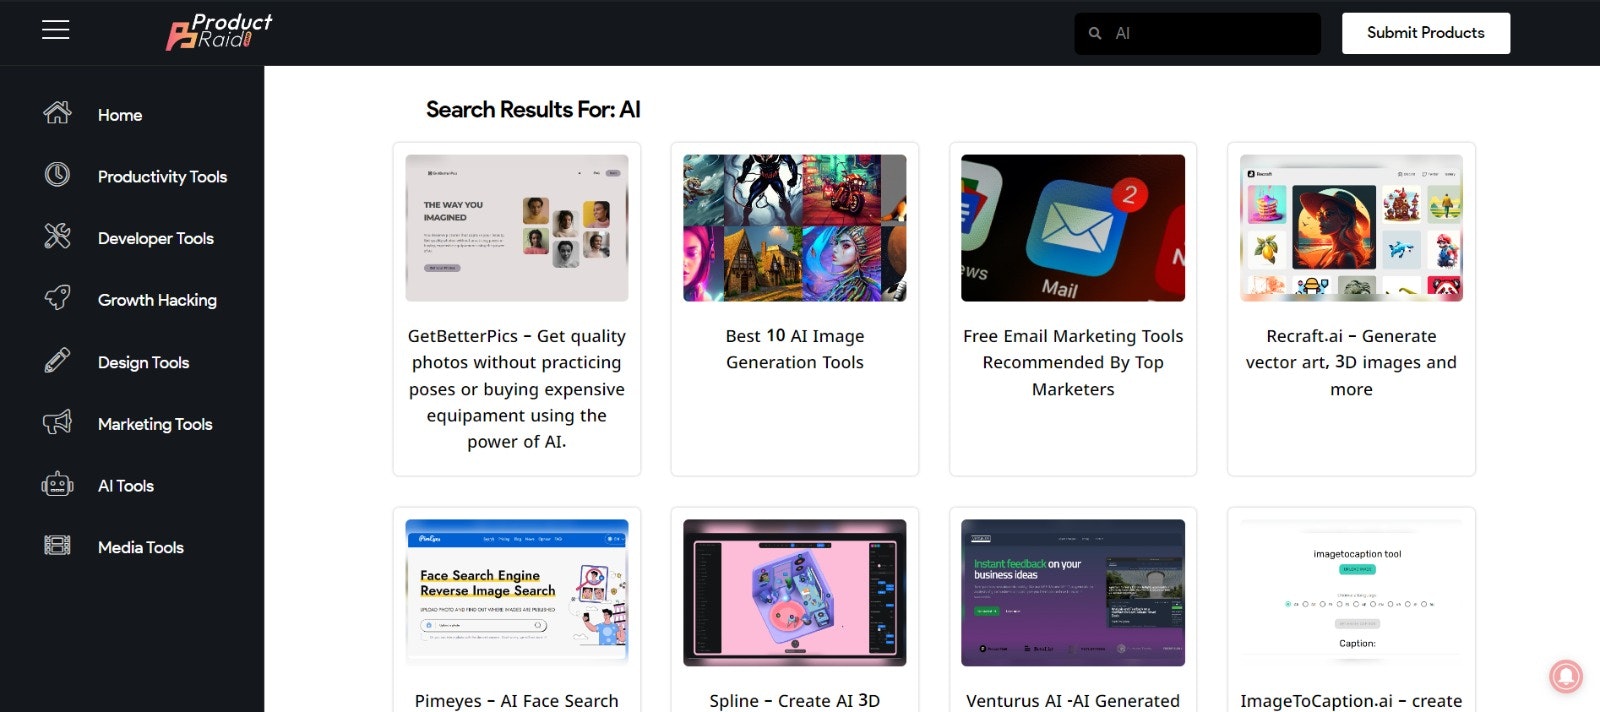The height and width of the screenshot is (712, 1600).
Task: Click the 'Search Results For: AI' heading
Action: click(533, 110)
